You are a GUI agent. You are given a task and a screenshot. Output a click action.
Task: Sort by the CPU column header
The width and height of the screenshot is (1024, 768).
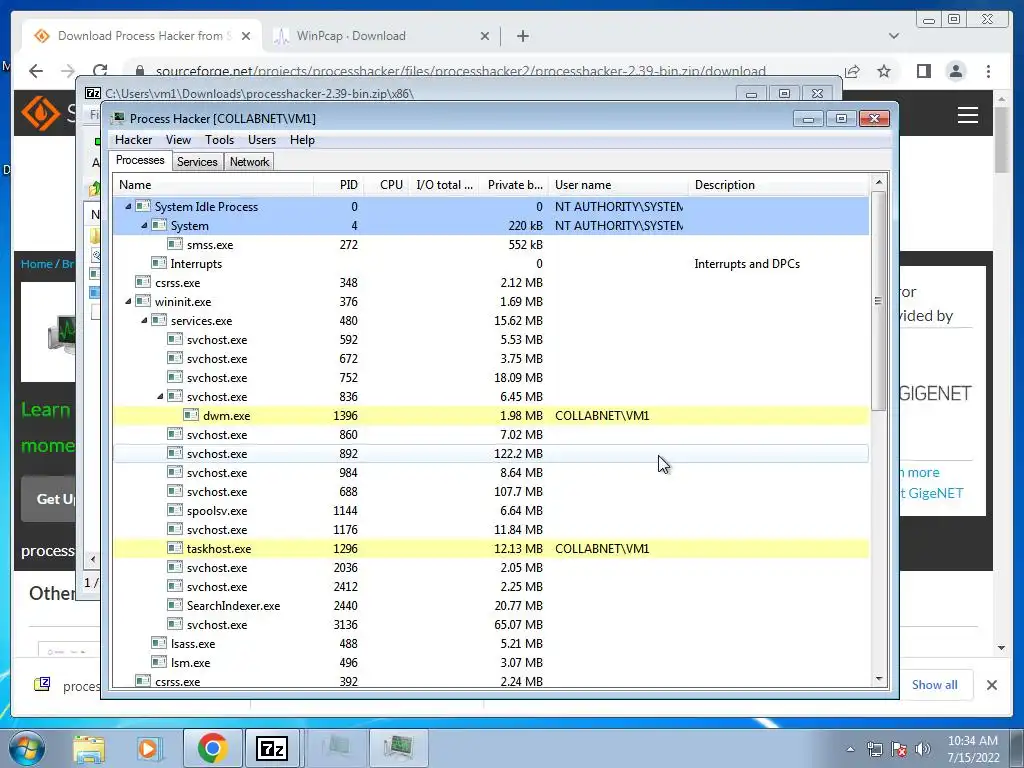point(387,185)
